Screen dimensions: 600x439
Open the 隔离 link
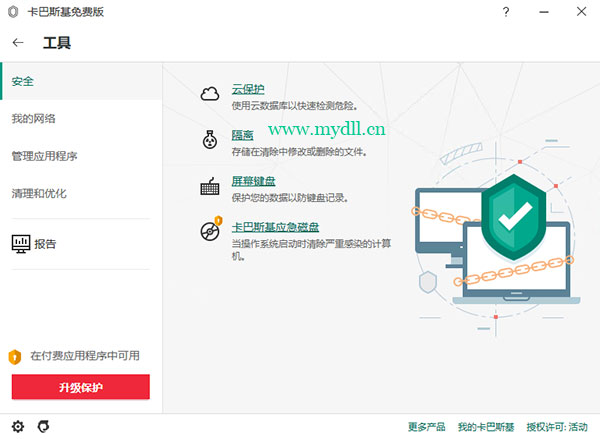pyautogui.click(x=243, y=135)
